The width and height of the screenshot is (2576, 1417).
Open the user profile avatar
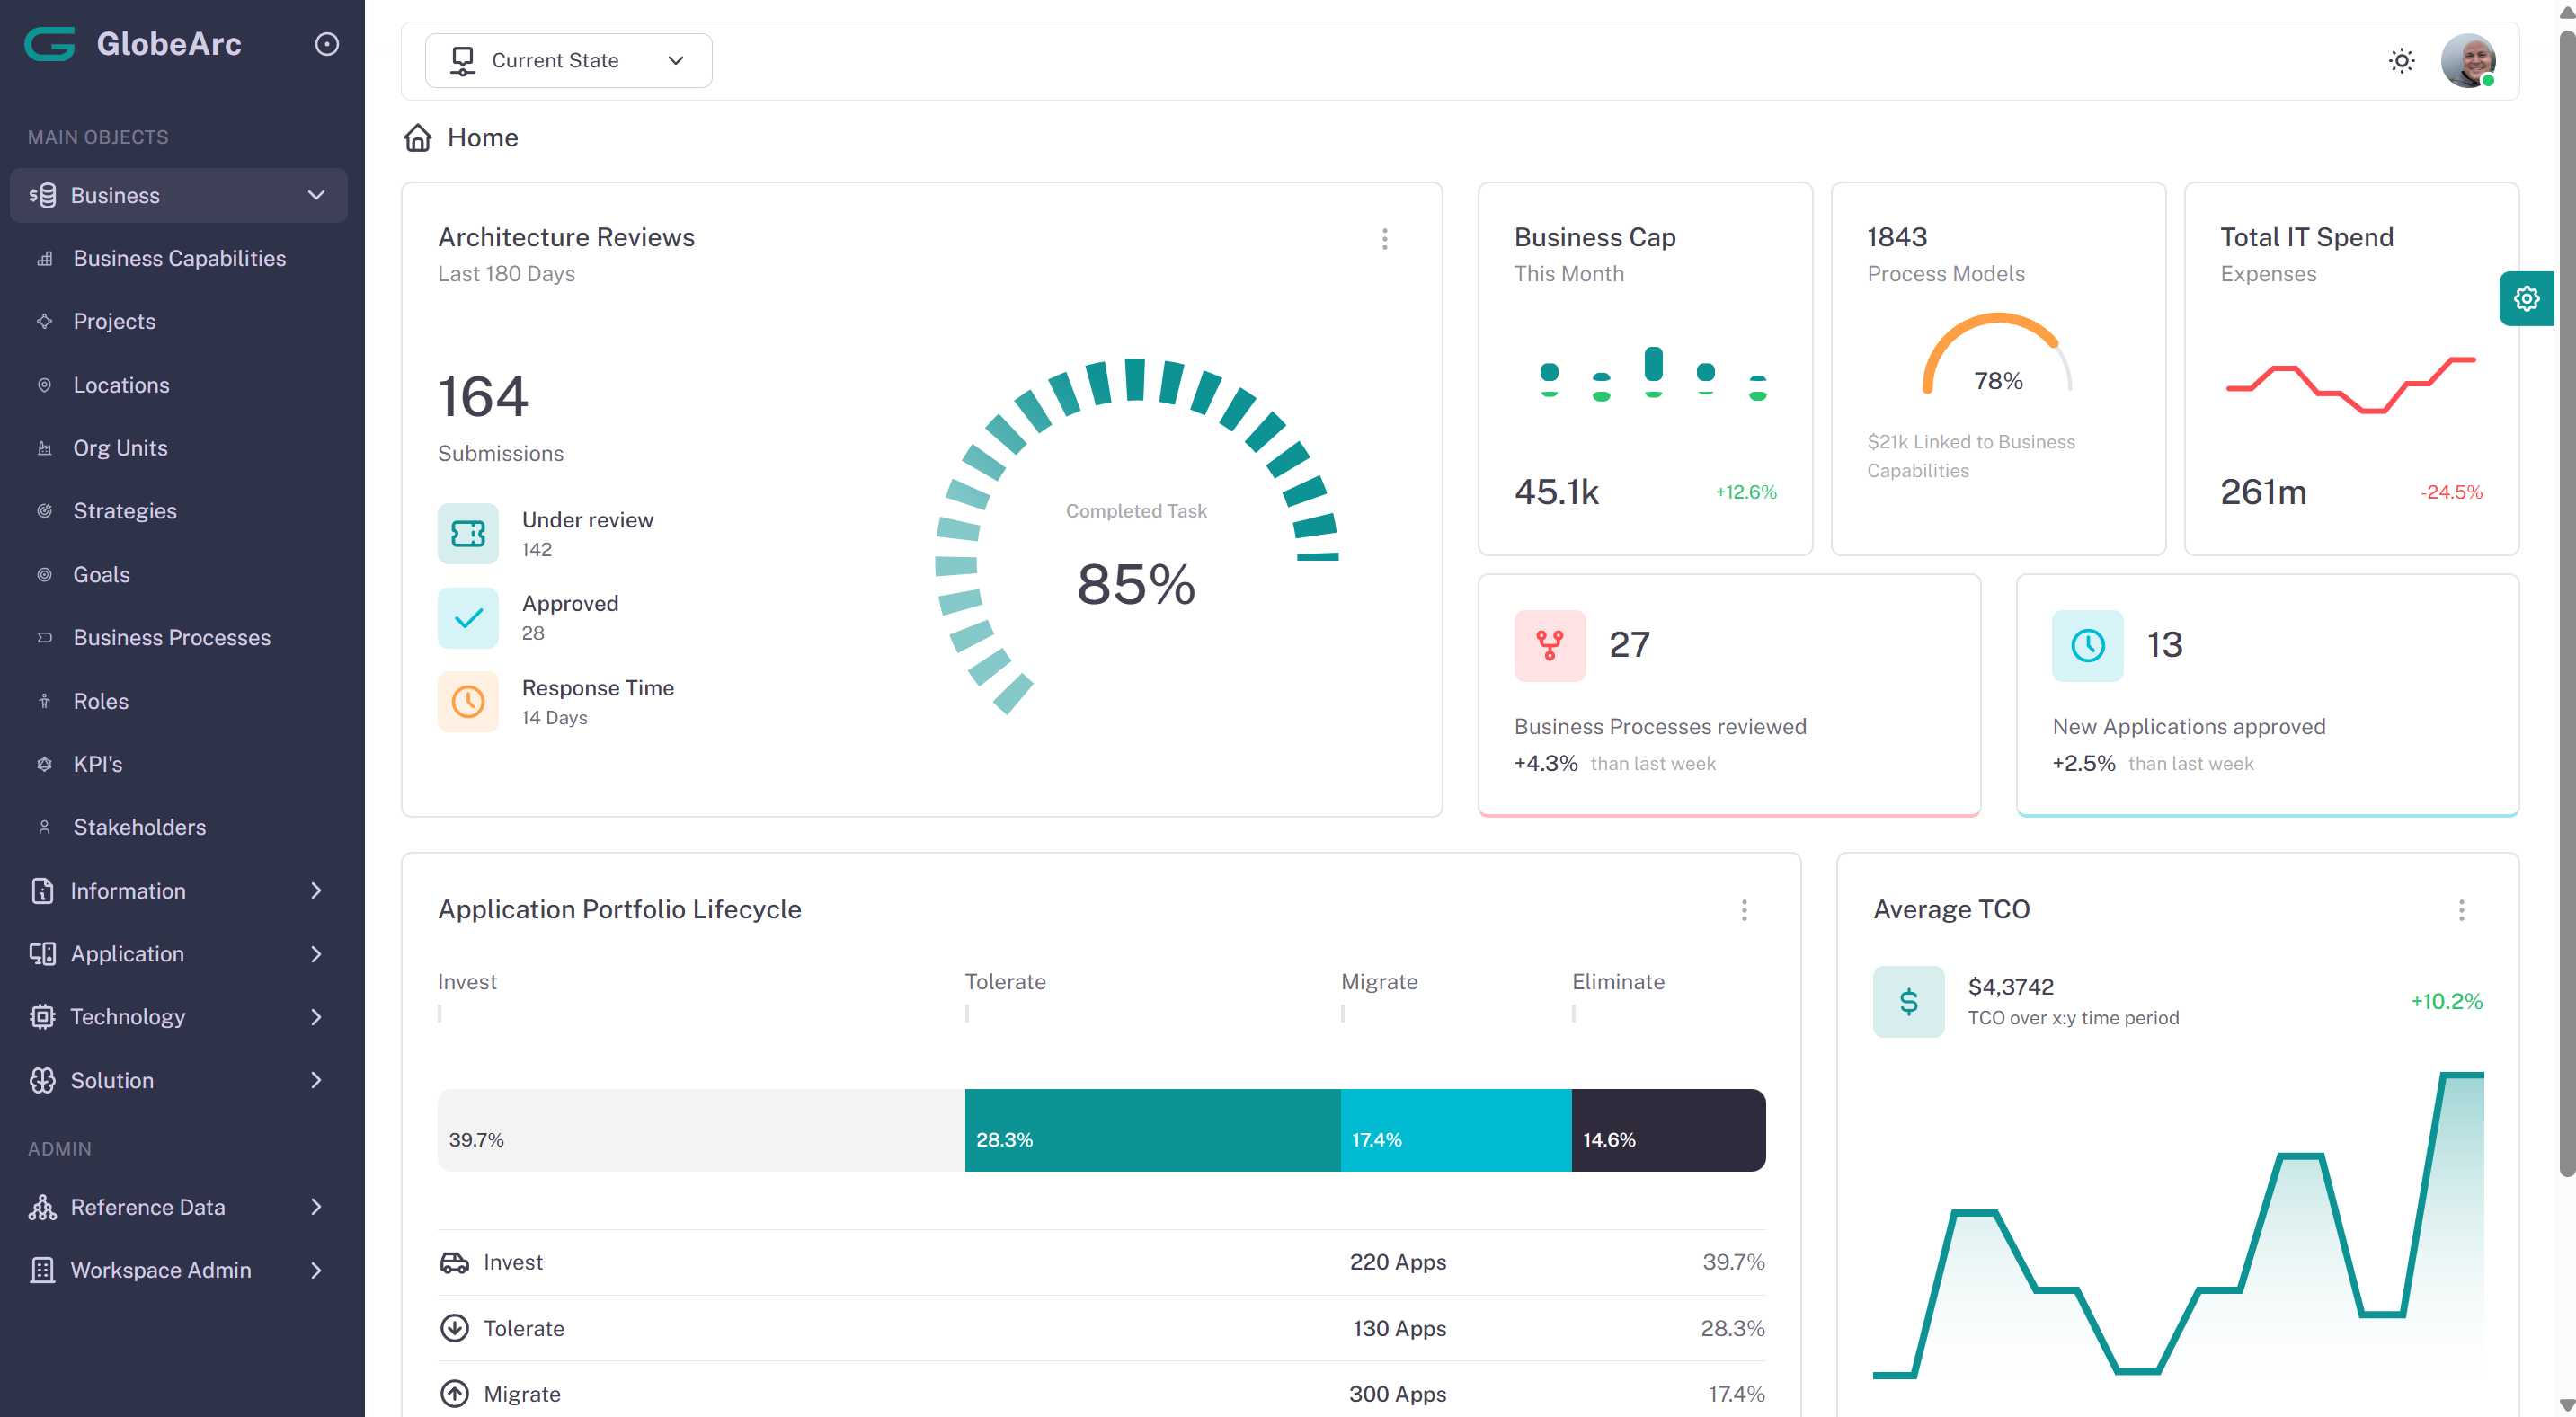coord(2467,61)
